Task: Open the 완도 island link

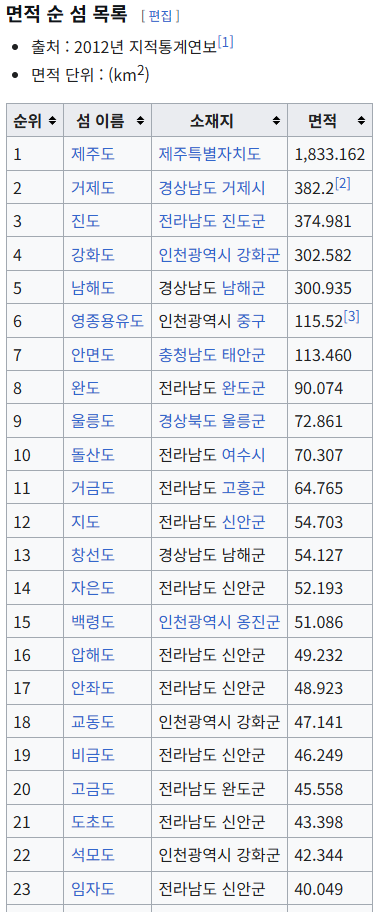Action: 85,388
